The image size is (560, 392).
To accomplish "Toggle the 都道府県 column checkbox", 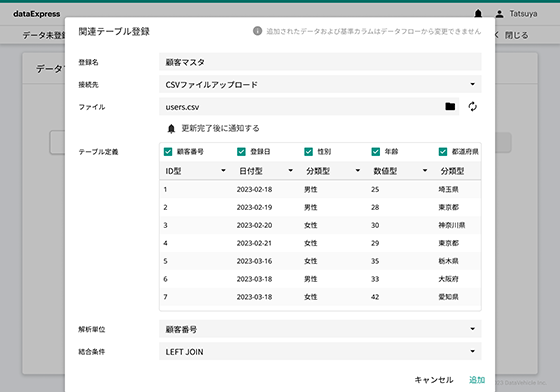I will pyautogui.click(x=443, y=152).
